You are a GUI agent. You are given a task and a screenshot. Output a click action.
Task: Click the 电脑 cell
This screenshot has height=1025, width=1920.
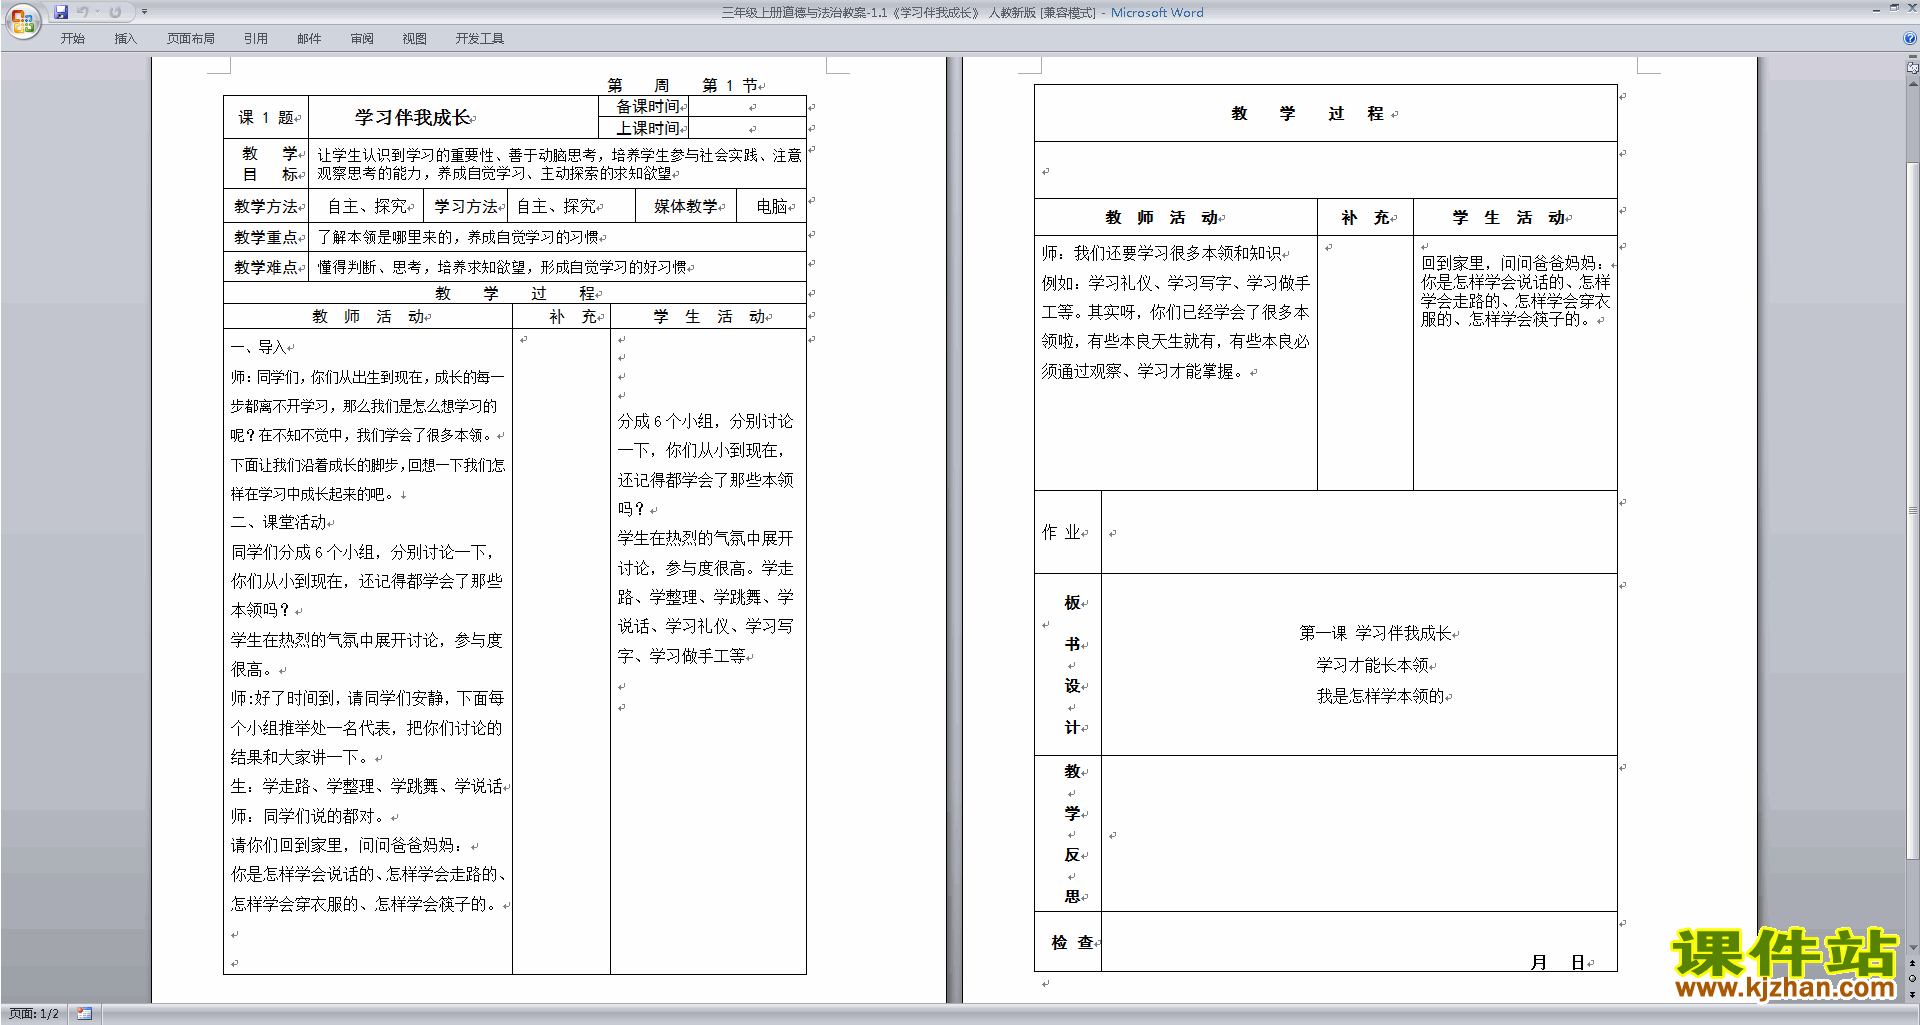tap(771, 206)
